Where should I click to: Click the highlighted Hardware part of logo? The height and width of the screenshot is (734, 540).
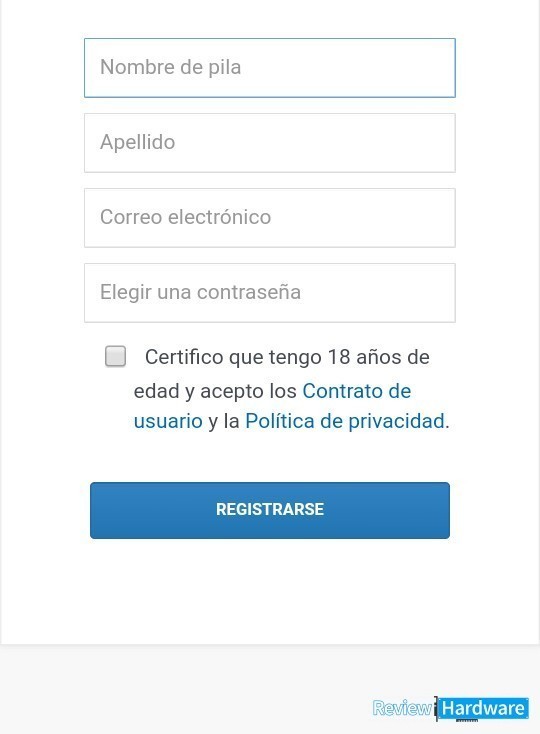tap(483, 708)
